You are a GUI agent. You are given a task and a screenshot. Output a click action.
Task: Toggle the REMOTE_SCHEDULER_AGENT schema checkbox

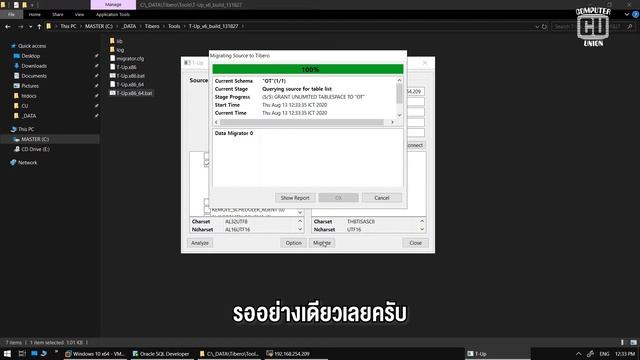pyautogui.click(x=207, y=210)
